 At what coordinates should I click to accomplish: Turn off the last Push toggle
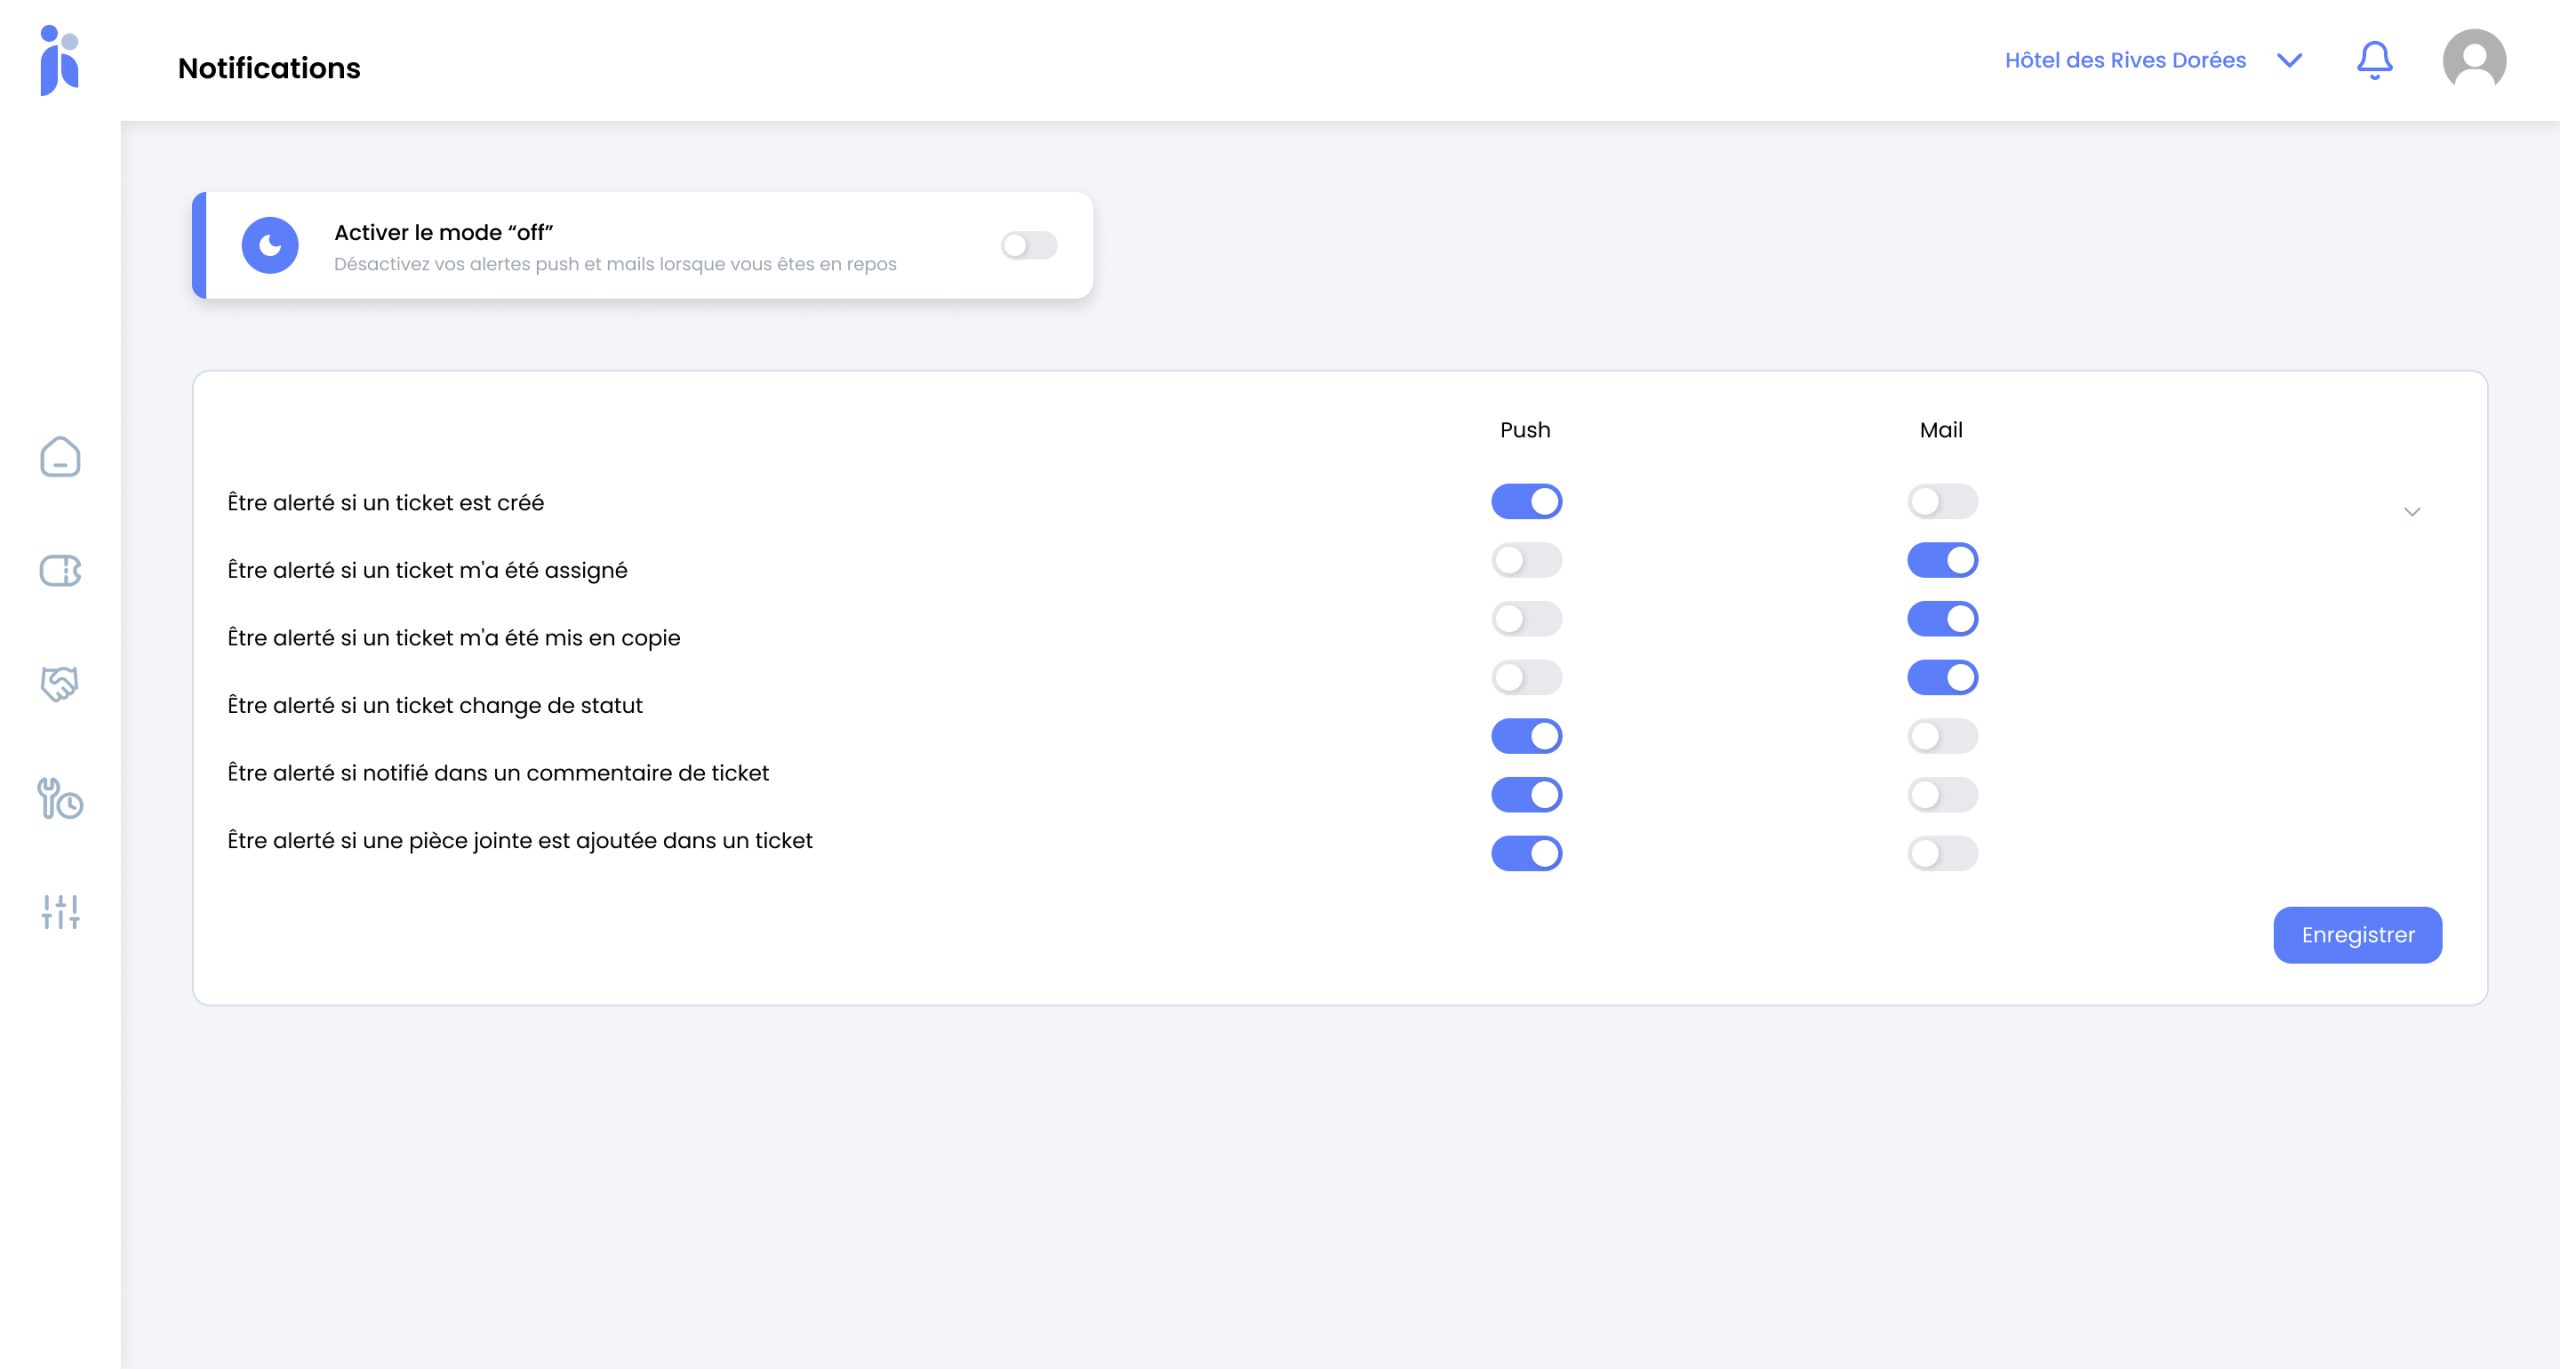(x=1526, y=853)
